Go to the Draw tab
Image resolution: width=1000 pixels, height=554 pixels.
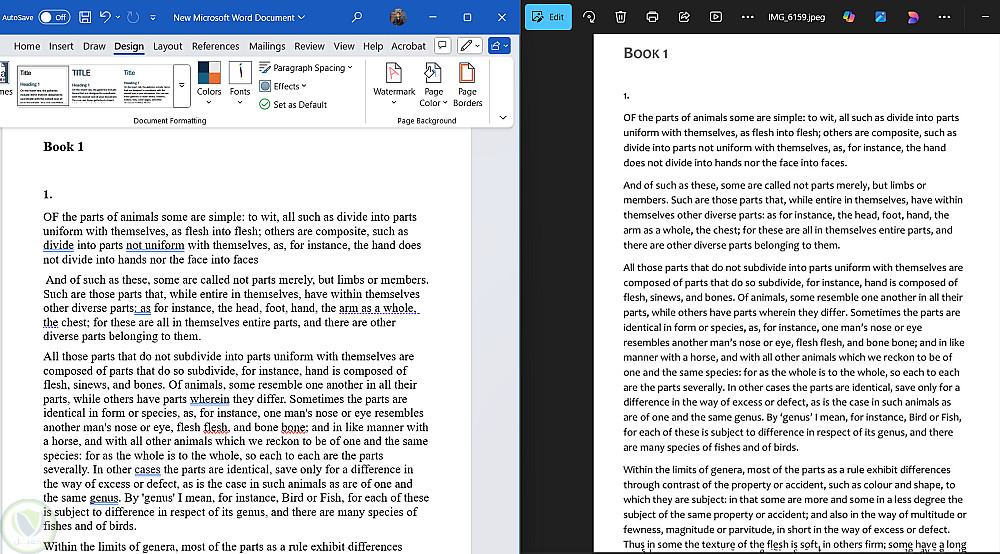pos(94,46)
